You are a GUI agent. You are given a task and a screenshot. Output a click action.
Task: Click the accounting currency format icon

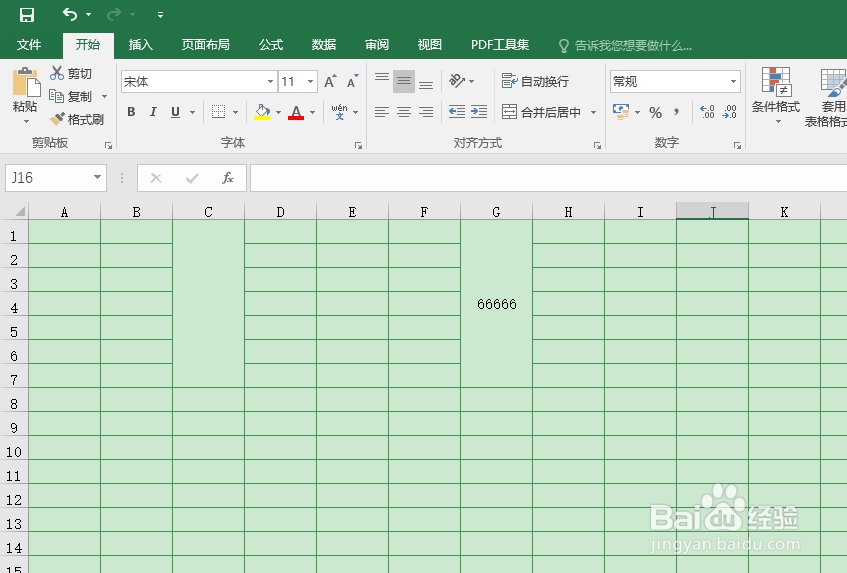click(621, 112)
